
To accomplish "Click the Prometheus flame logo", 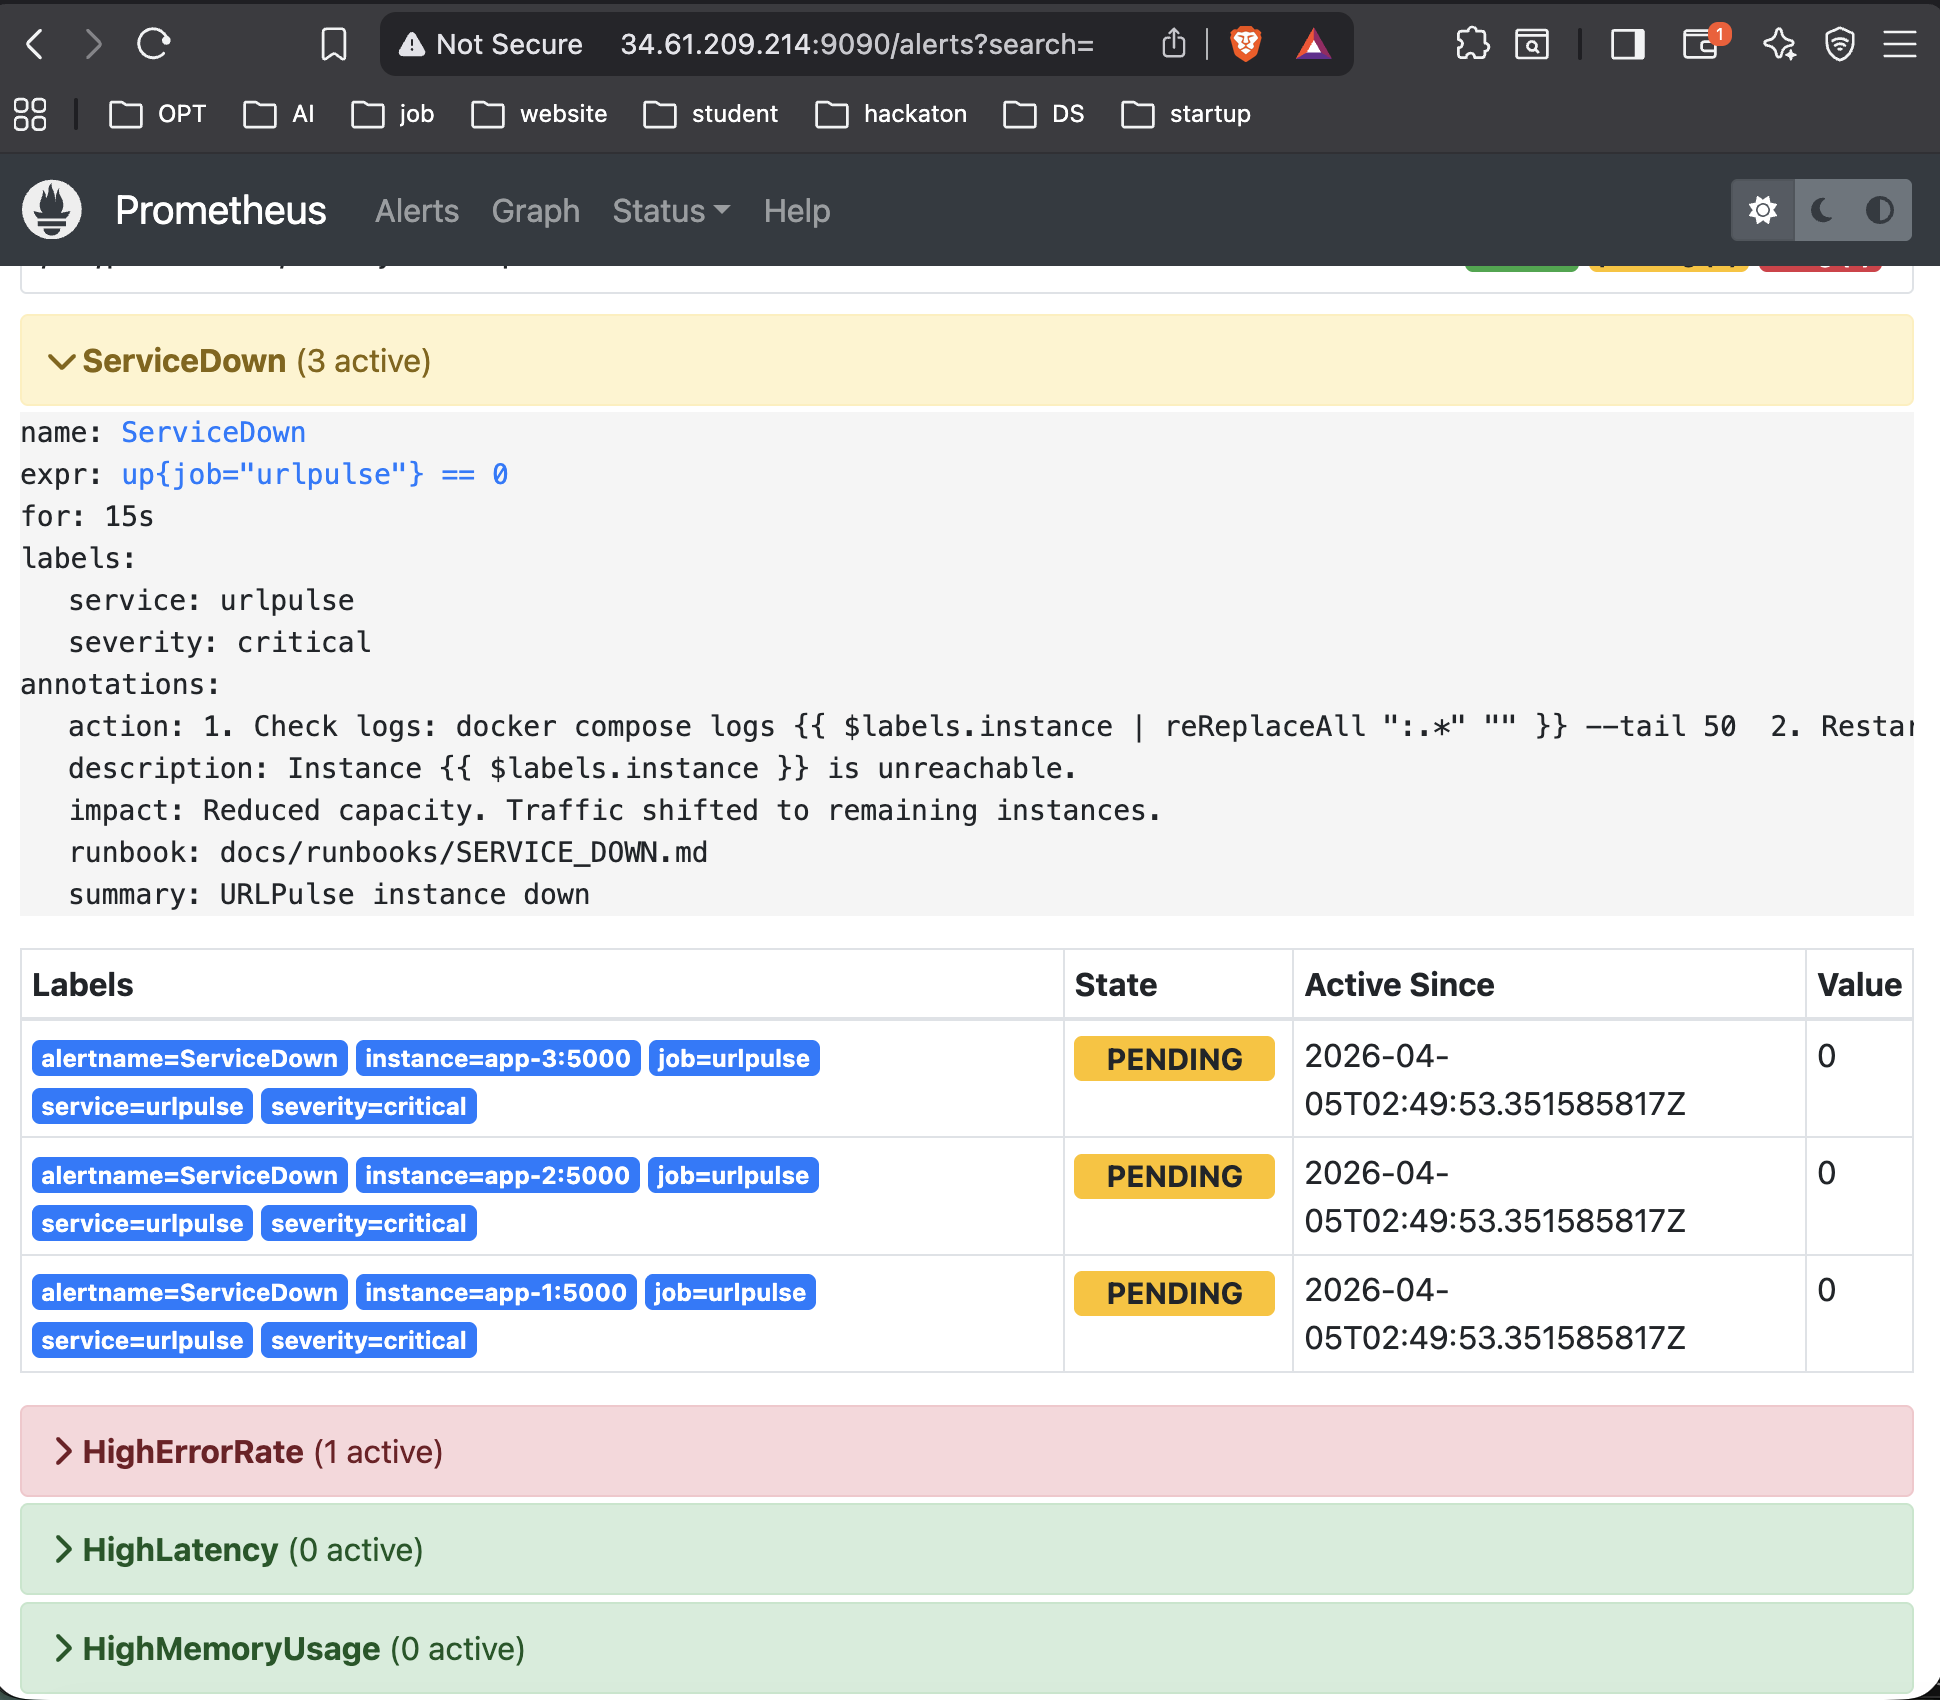I will [52, 210].
